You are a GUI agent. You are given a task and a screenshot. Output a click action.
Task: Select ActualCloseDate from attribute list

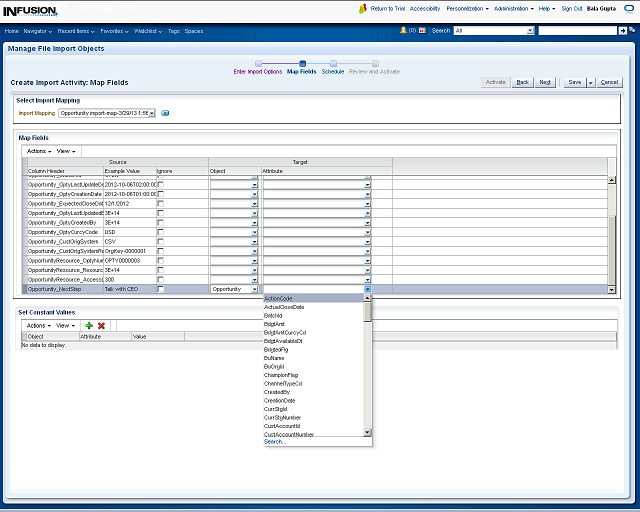point(284,307)
